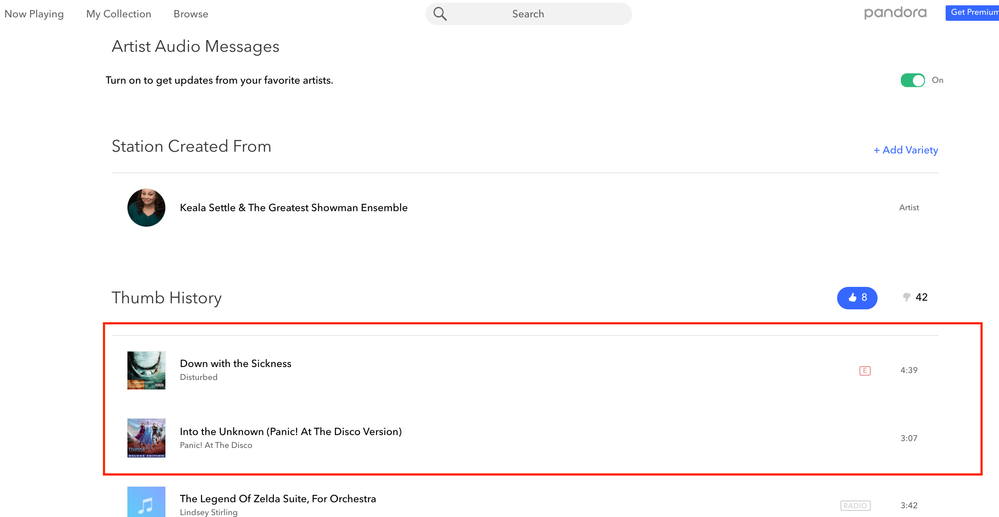
Task: Click the search magnifying glass icon
Action: point(440,14)
